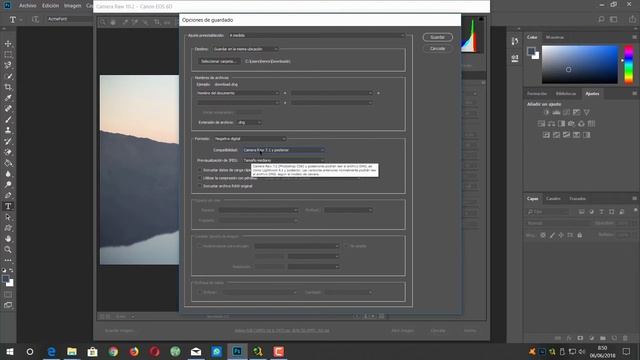This screenshot has width=640, height=360.
Task: Open the Ajuste preestablecido dropdown
Action: (x=316, y=36)
